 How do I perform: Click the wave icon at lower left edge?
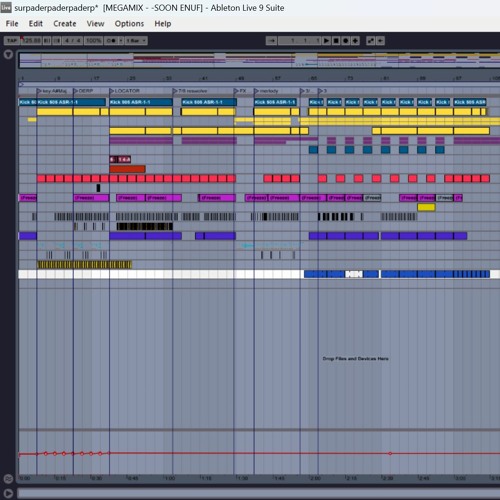pyautogui.click(x=8, y=479)
